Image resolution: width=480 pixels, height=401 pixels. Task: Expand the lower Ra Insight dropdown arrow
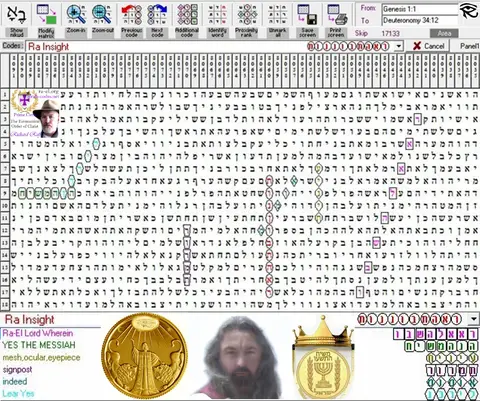pos(473,319)
